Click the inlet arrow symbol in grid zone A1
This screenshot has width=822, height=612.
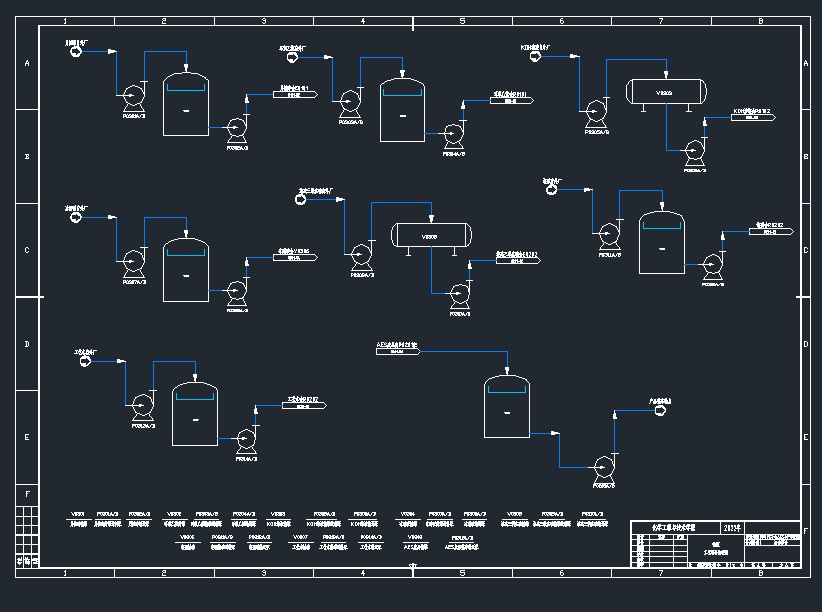tap(76, 51)
